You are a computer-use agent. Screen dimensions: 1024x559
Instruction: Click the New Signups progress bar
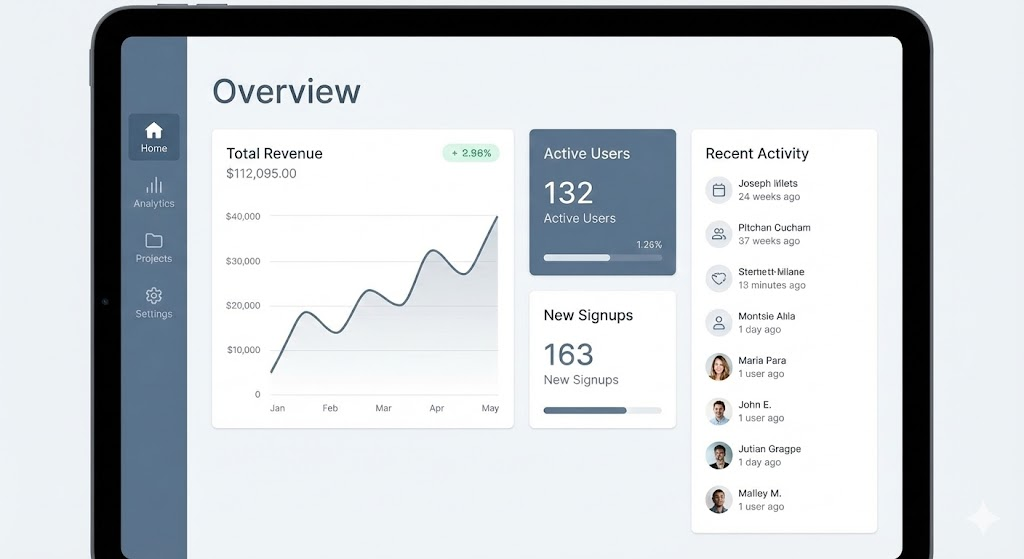[x=602, y=410]
